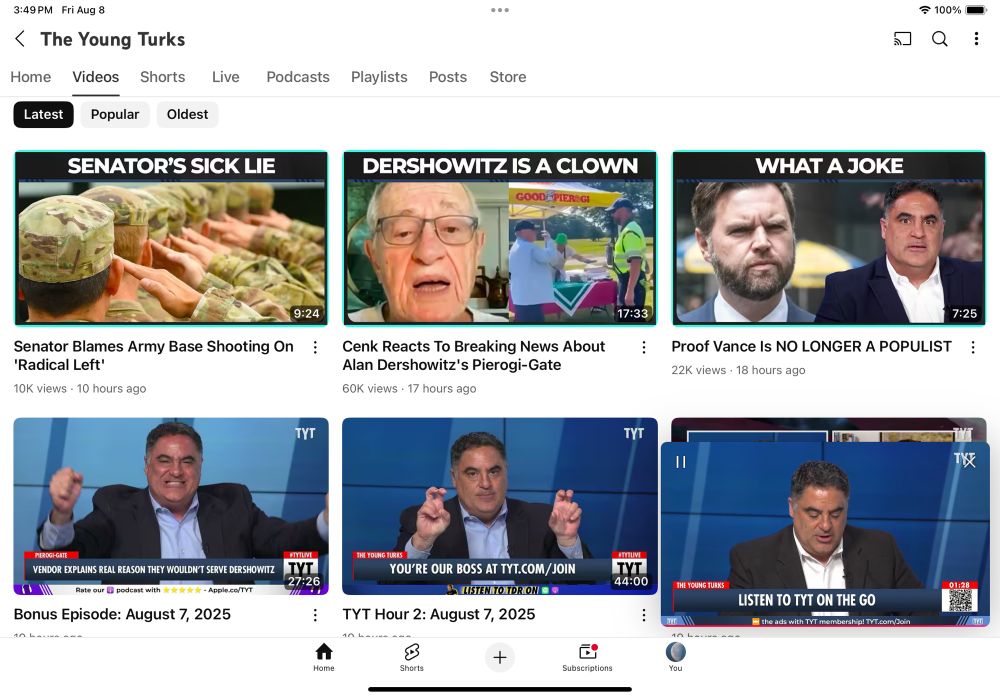Open Subscriptions in the bottom bar

(x=587, y=657)
